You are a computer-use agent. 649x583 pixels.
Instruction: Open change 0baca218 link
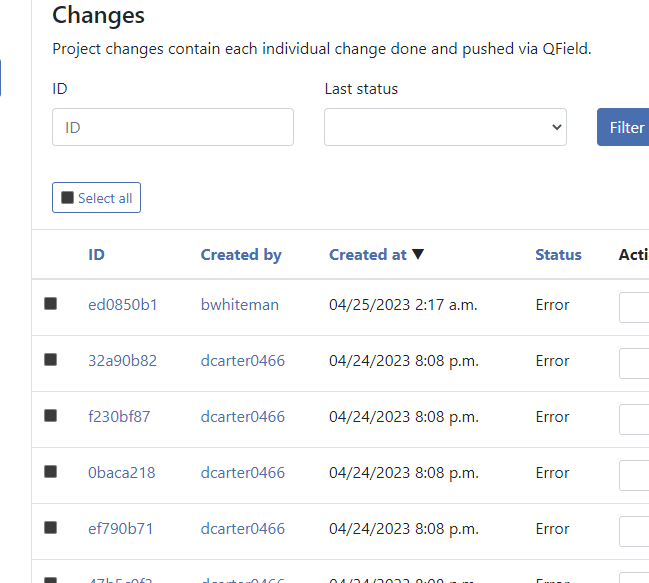[x=122, y=473]
